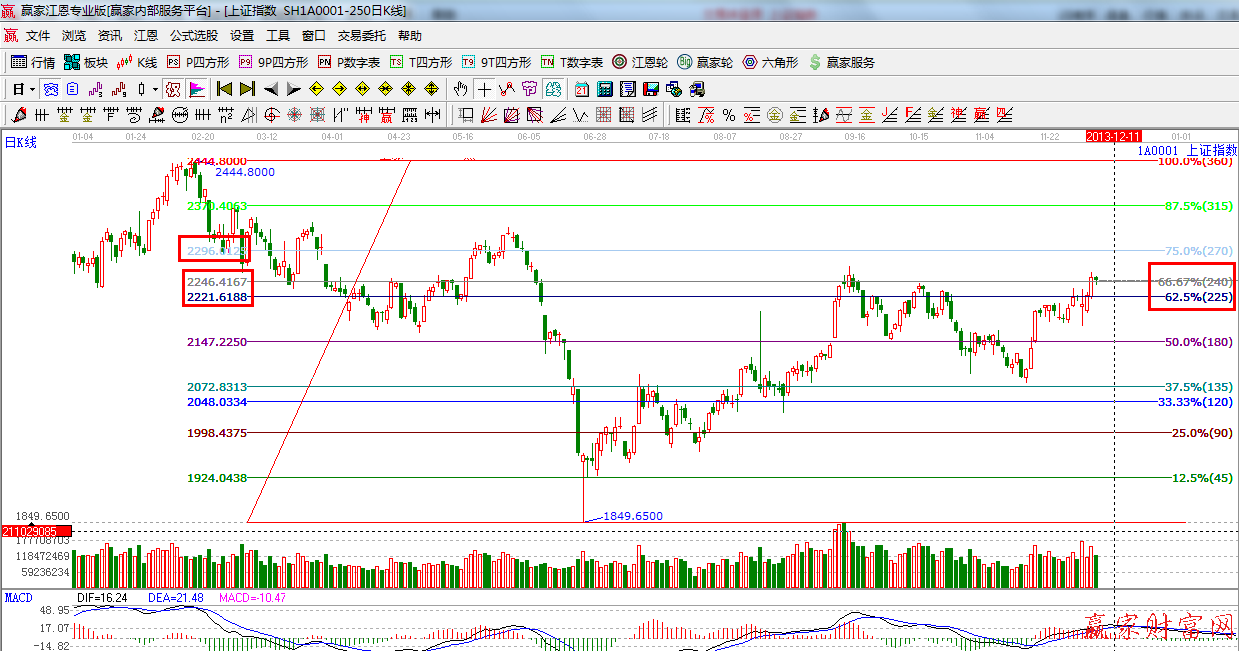Click the red floppy disk save icon

pos(650,89)
